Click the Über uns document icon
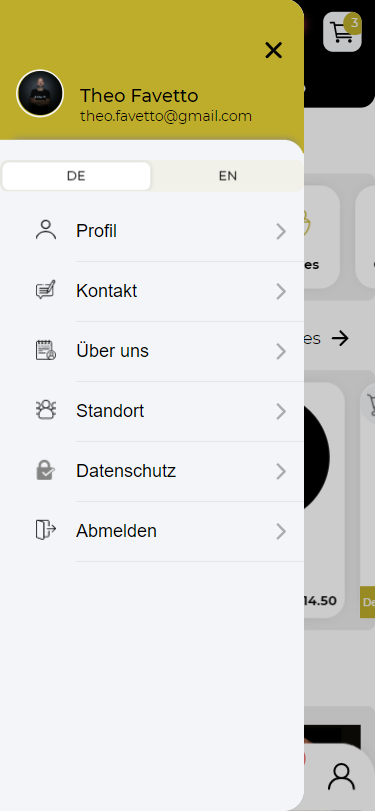 [46, 350]
